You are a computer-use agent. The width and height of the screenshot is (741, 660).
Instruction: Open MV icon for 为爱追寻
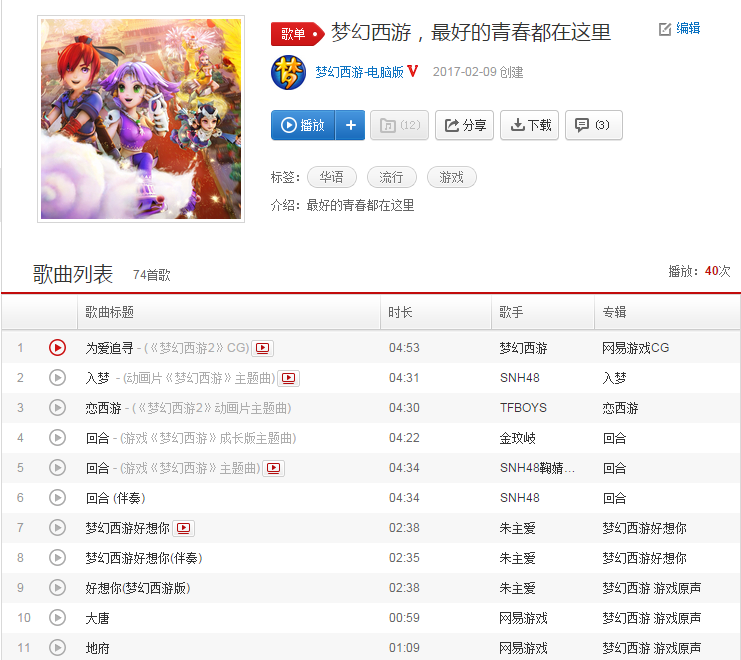point(262,348)
